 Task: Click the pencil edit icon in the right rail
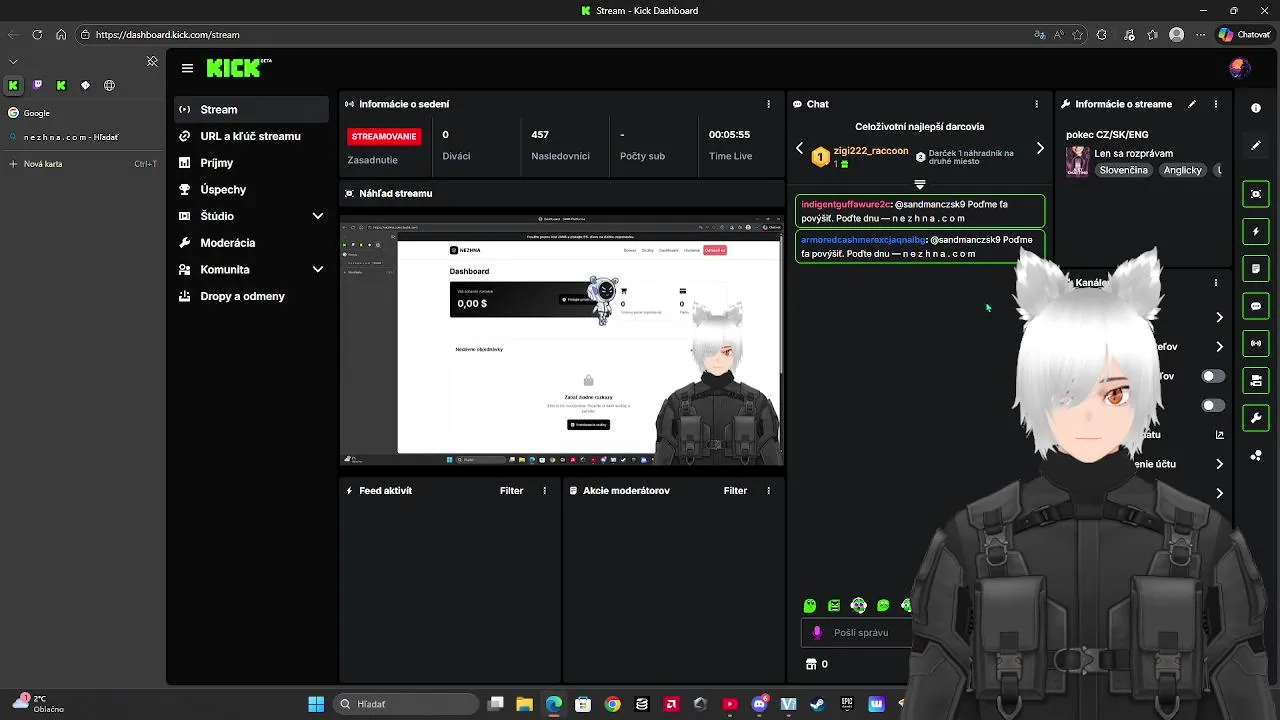pyautogui.click(x=1256, y=146)
